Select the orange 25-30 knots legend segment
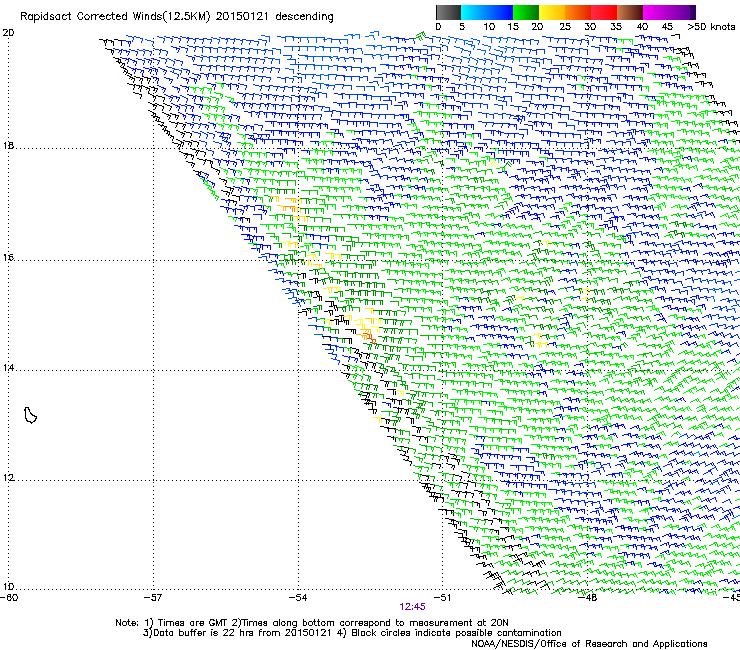 click(x=578, y=12)
